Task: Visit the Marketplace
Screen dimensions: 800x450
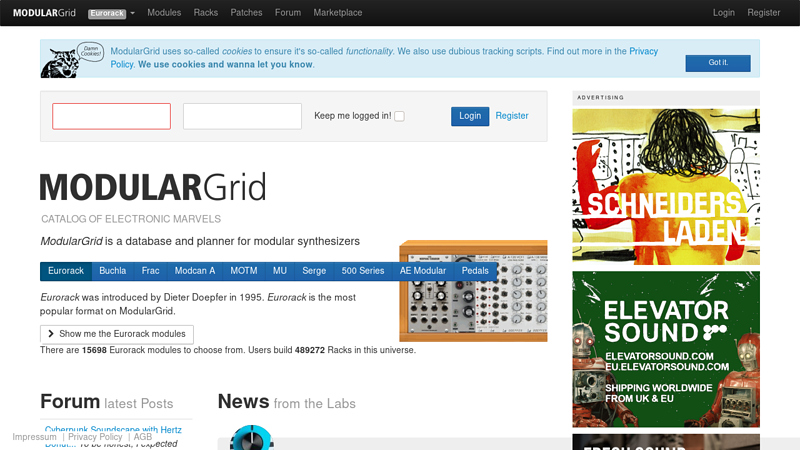Action: 338,13
